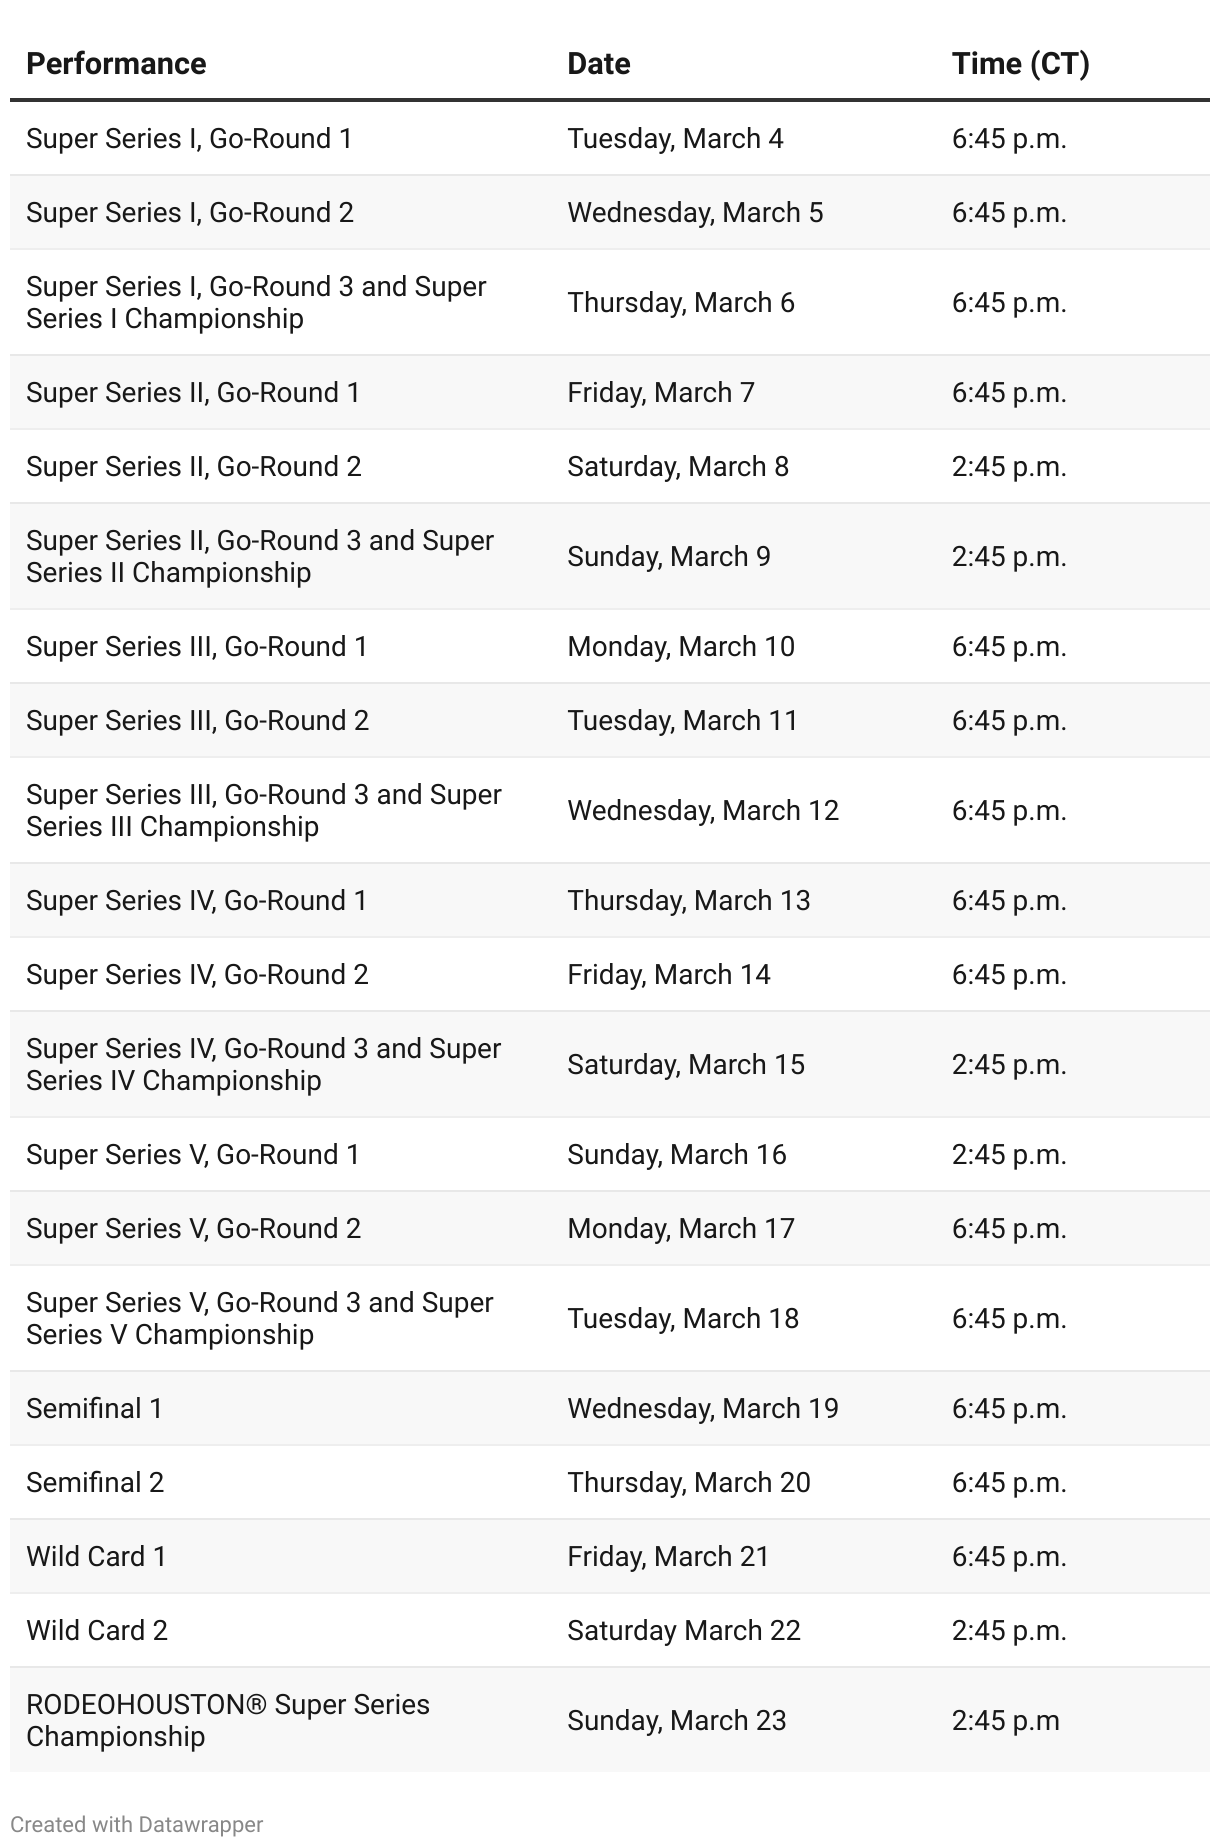
Task: Click the Date column header
Action: tap(599, 64)
